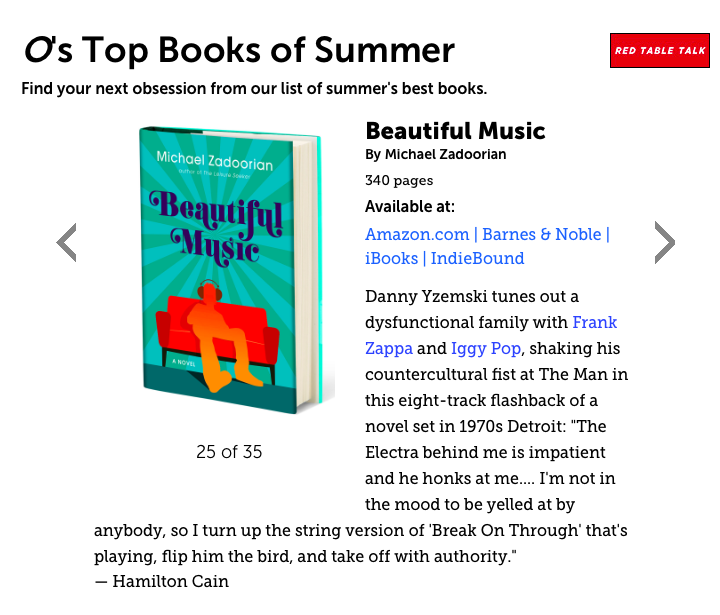
Task: Click the 'Available at:' label
Action: coord(410,207)
